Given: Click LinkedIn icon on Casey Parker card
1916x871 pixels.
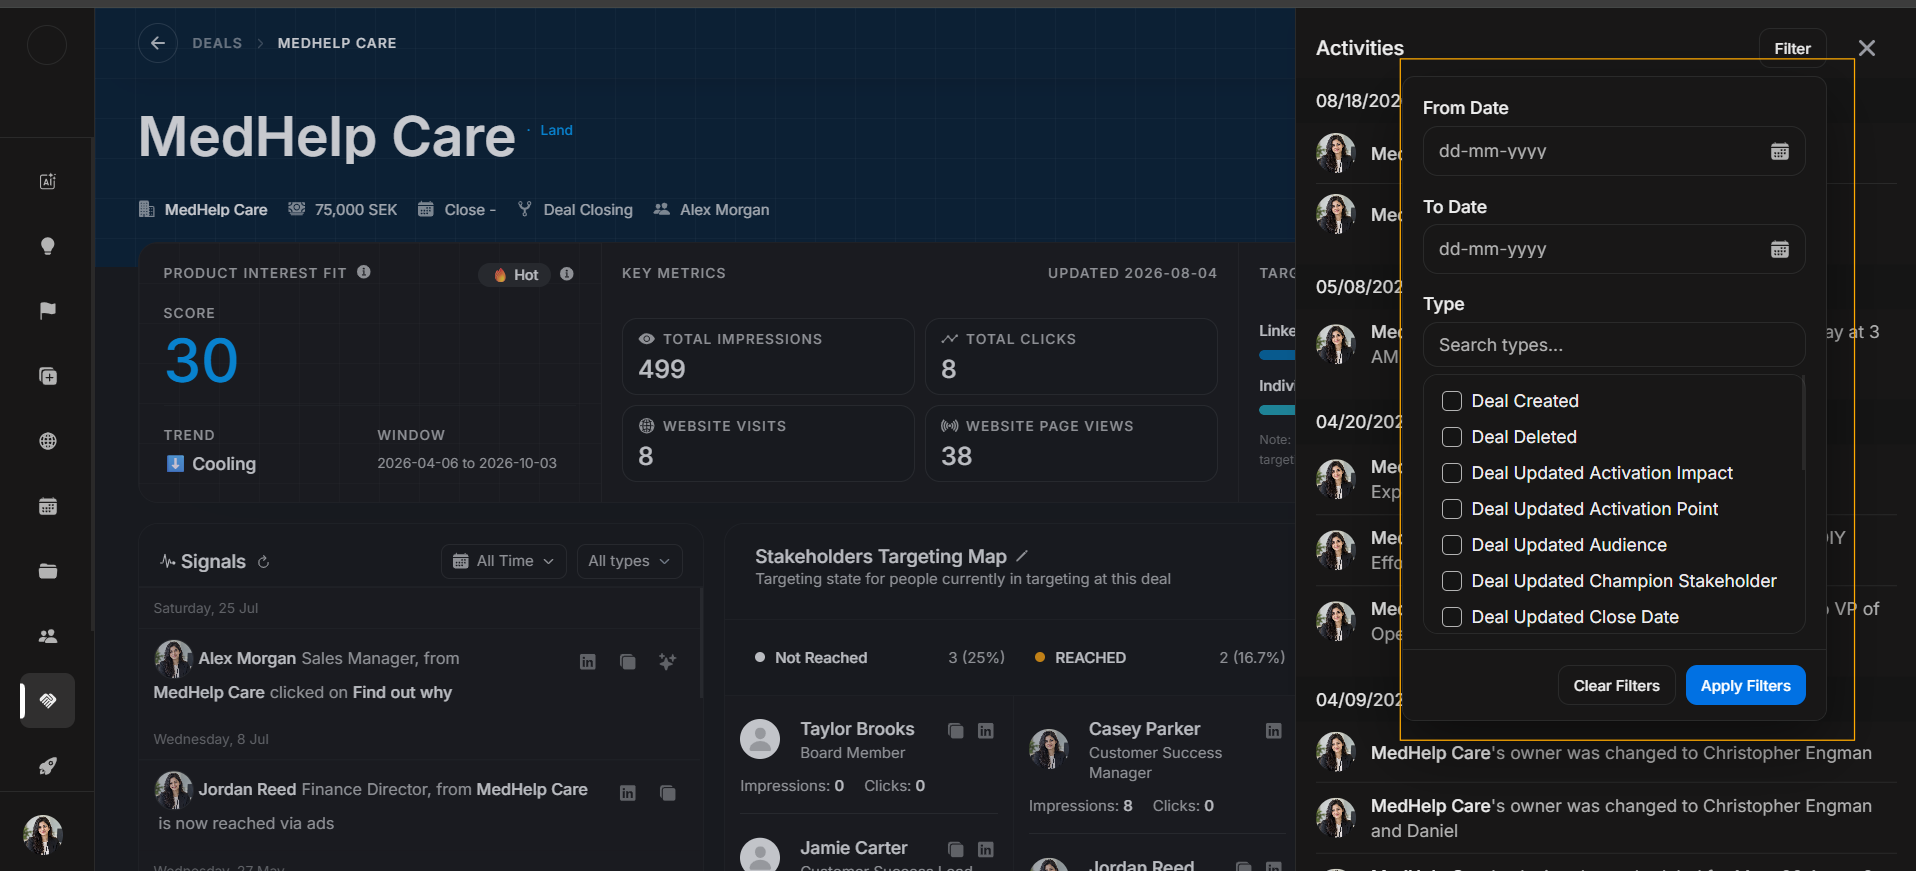Looking at the screenshot, I should [1274, 731].
